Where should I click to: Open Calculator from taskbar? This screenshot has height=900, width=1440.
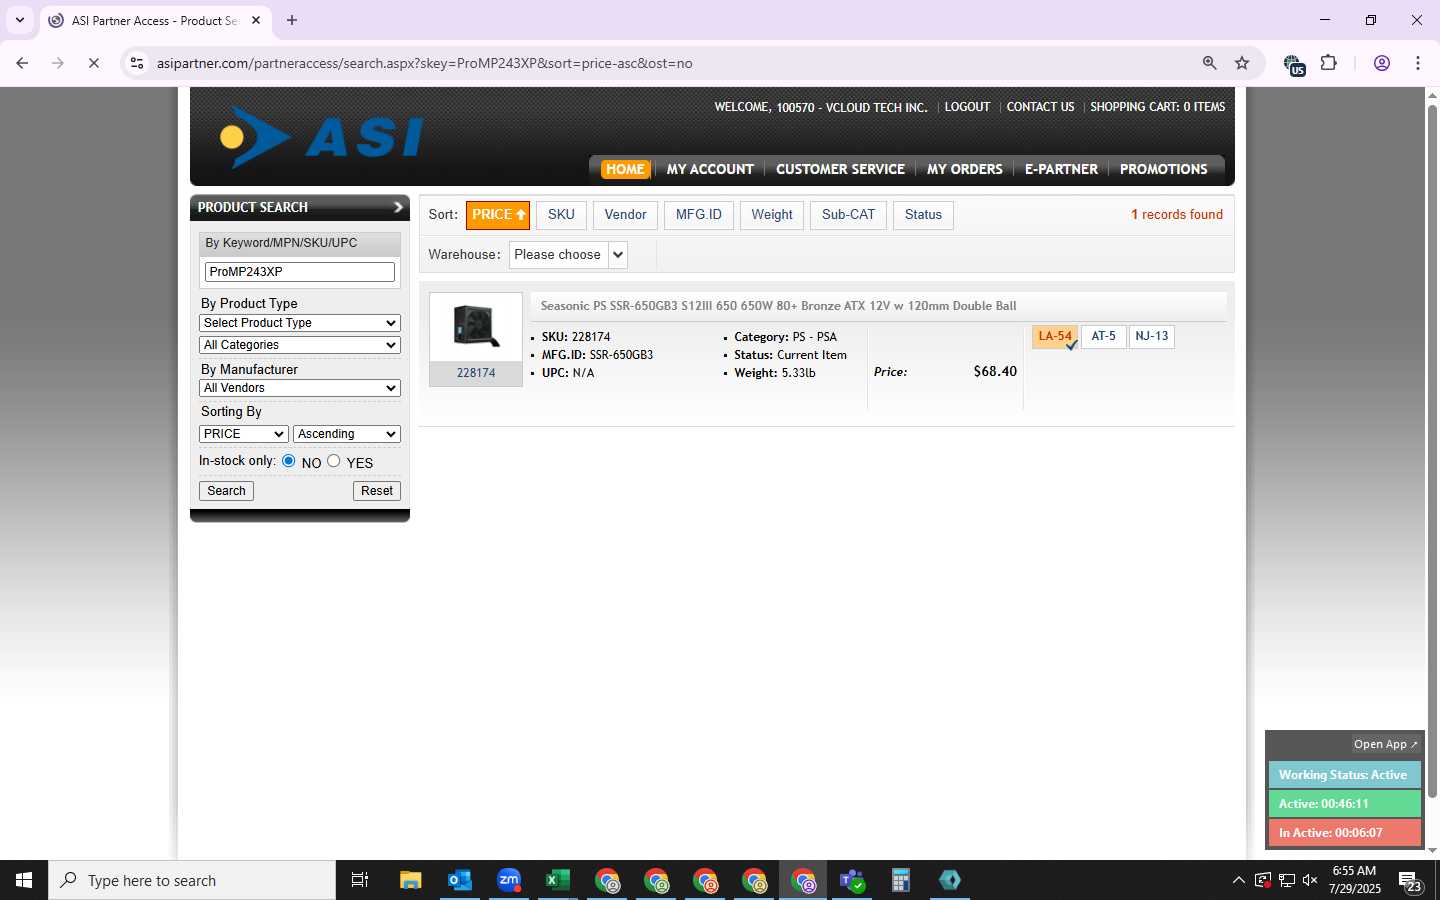click(x=901, y=880)
